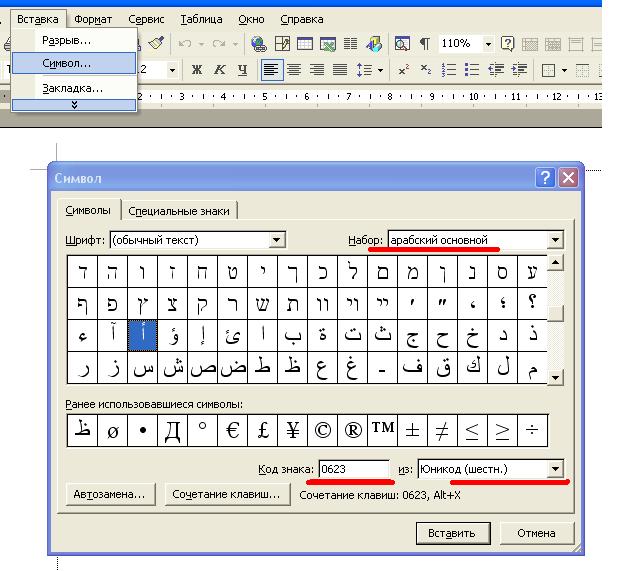Click the Вставить button
This screenshot has width=628, height=571.
coord(453,533)
